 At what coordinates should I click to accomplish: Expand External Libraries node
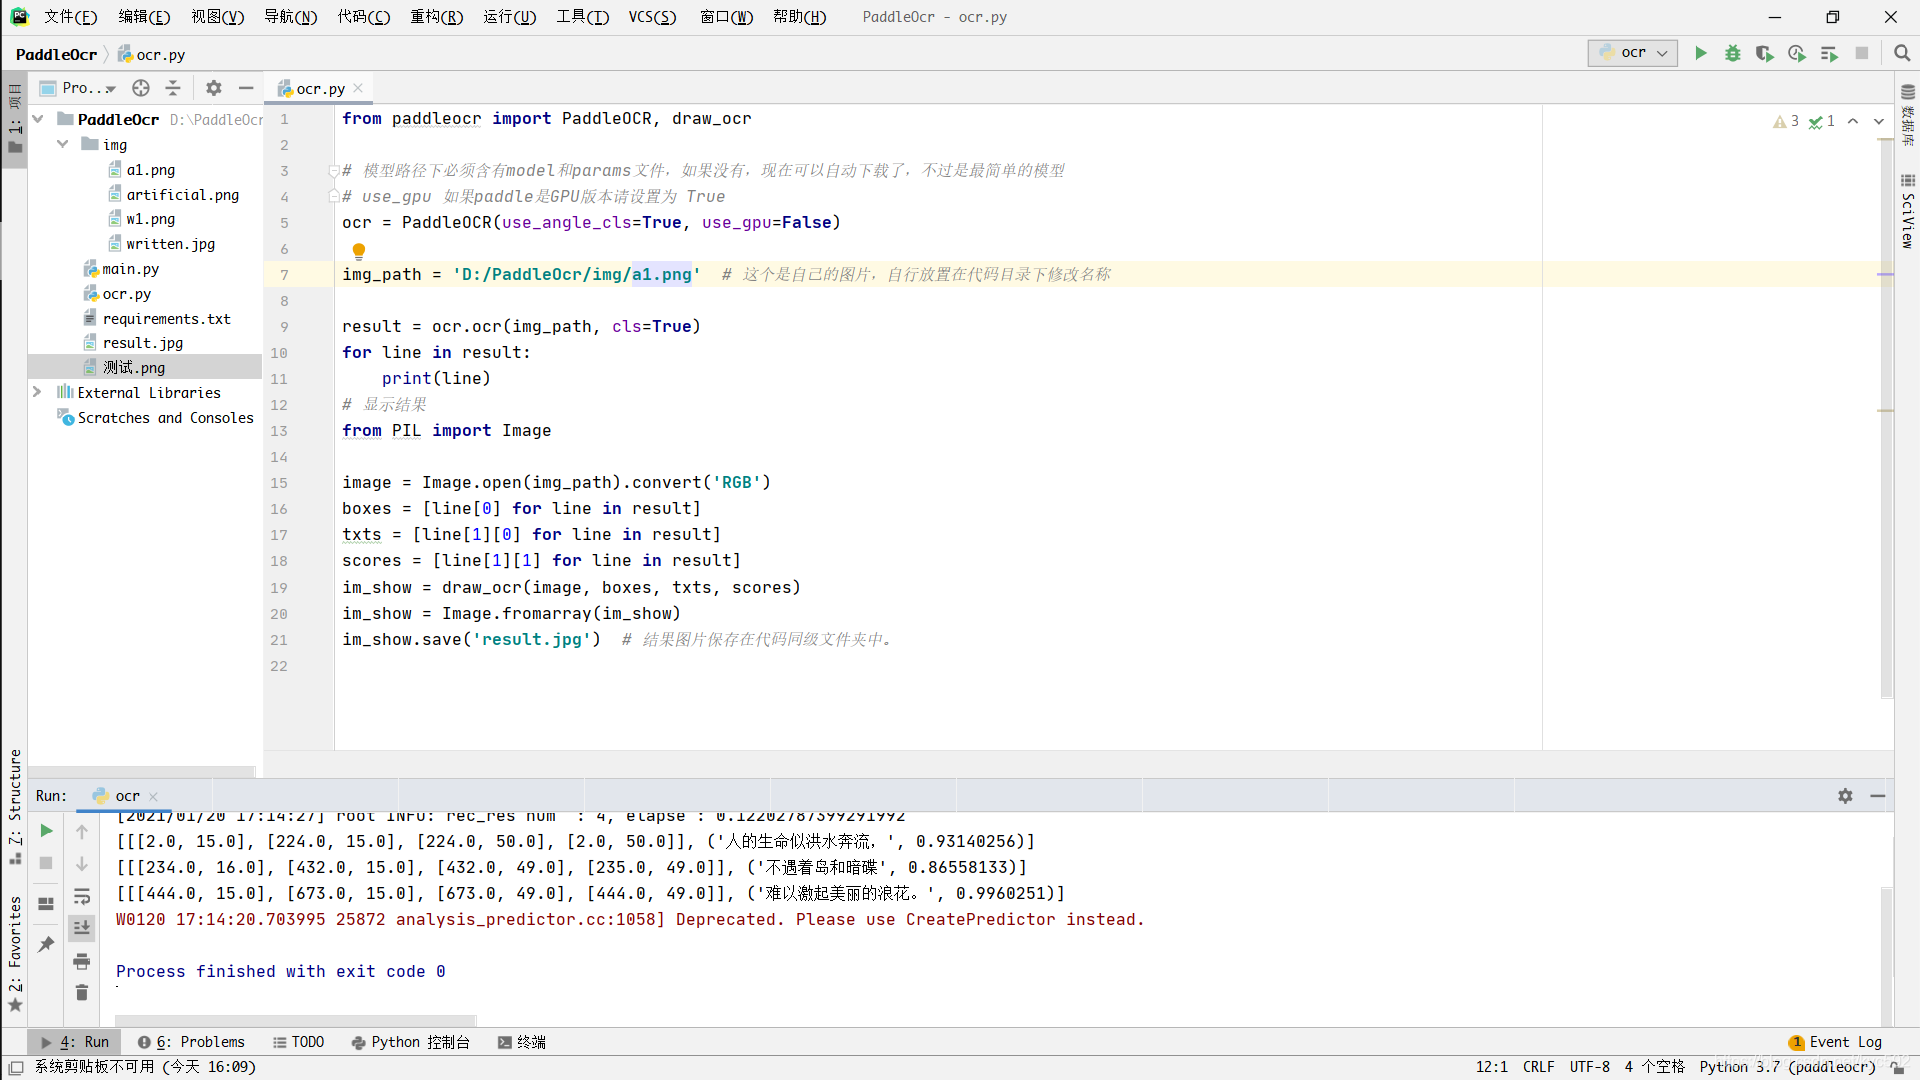(x=37, y=392)
